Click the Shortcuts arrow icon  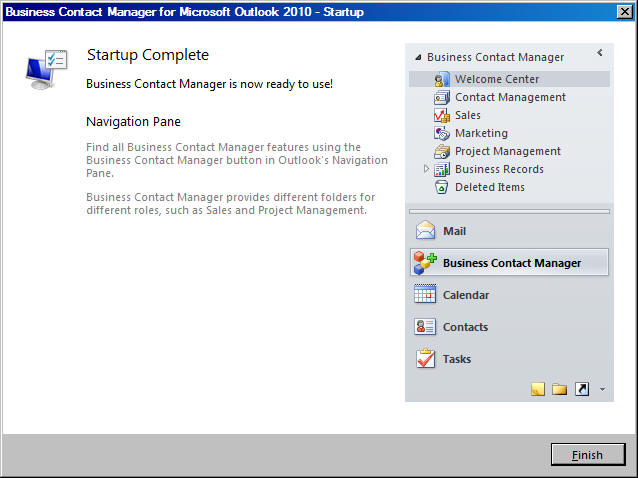pos(582,389)
